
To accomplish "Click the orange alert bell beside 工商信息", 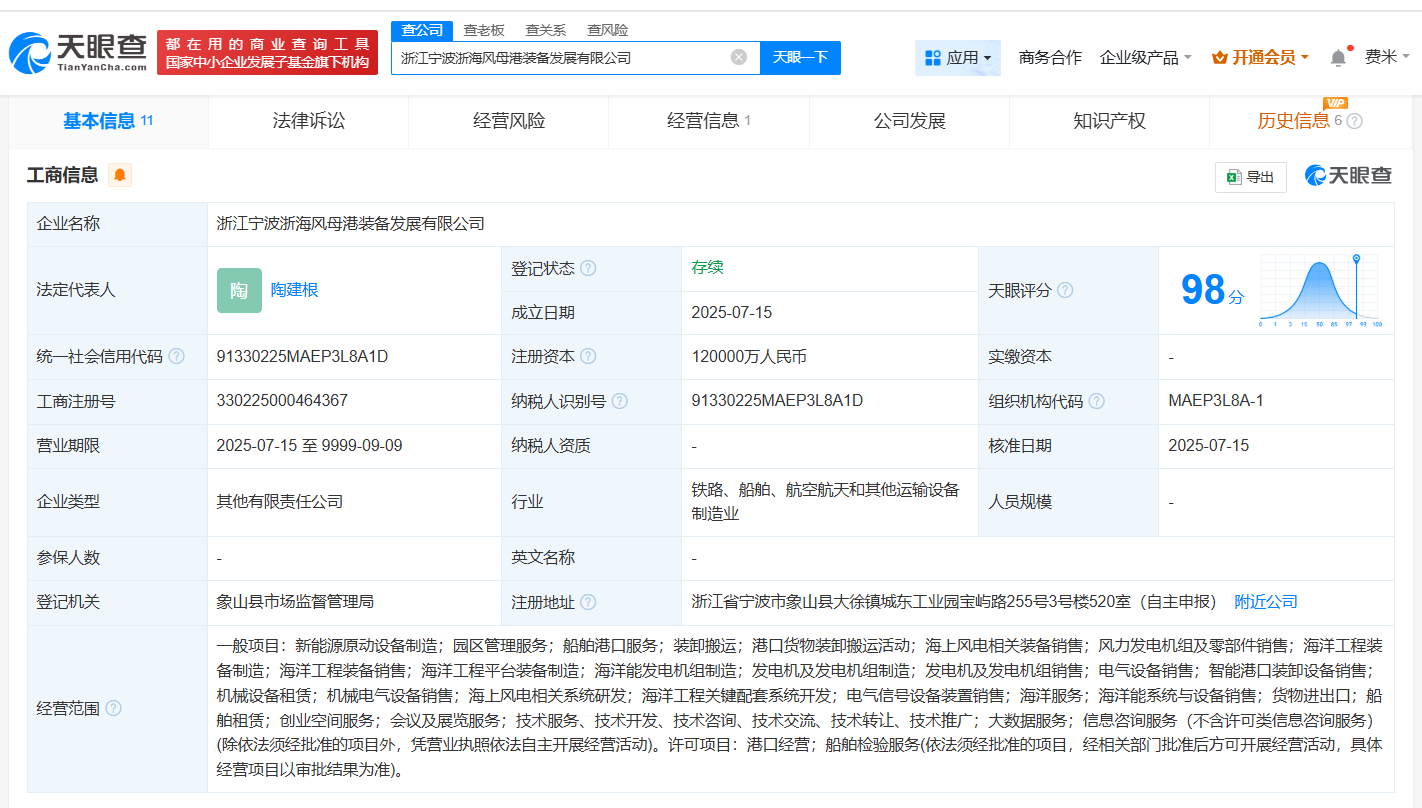I will [x=120, y=175].
